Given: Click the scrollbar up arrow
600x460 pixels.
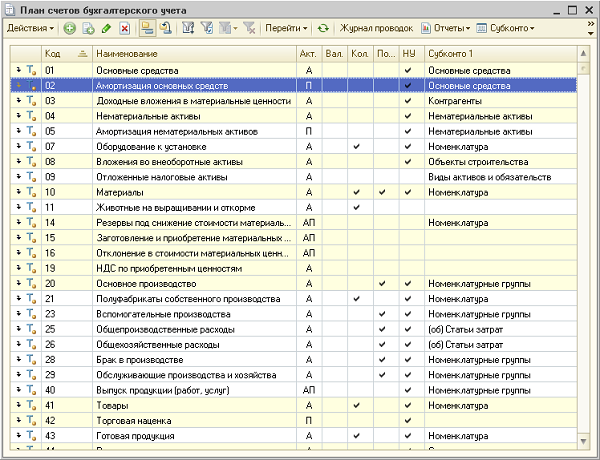Looking at the screenshot, I should point(583,54).
